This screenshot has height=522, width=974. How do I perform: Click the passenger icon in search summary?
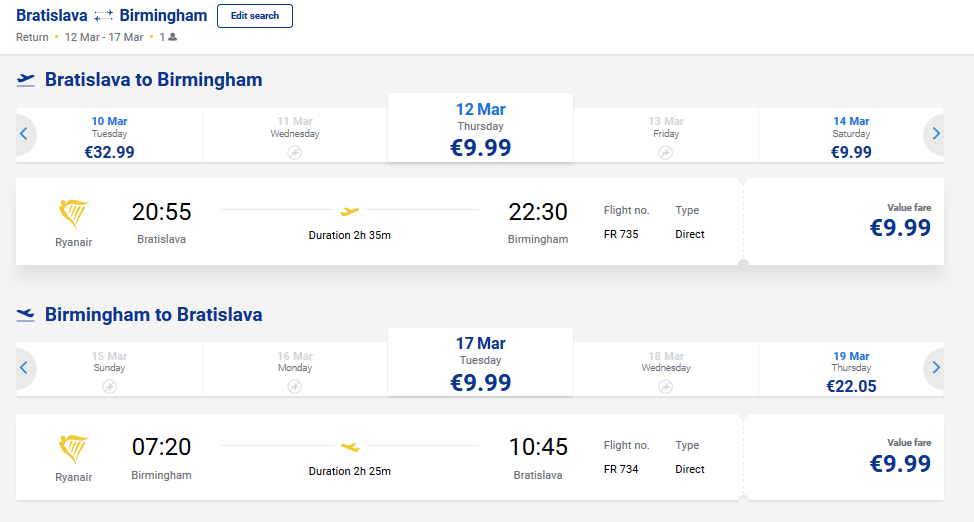(x=173, y=37)
